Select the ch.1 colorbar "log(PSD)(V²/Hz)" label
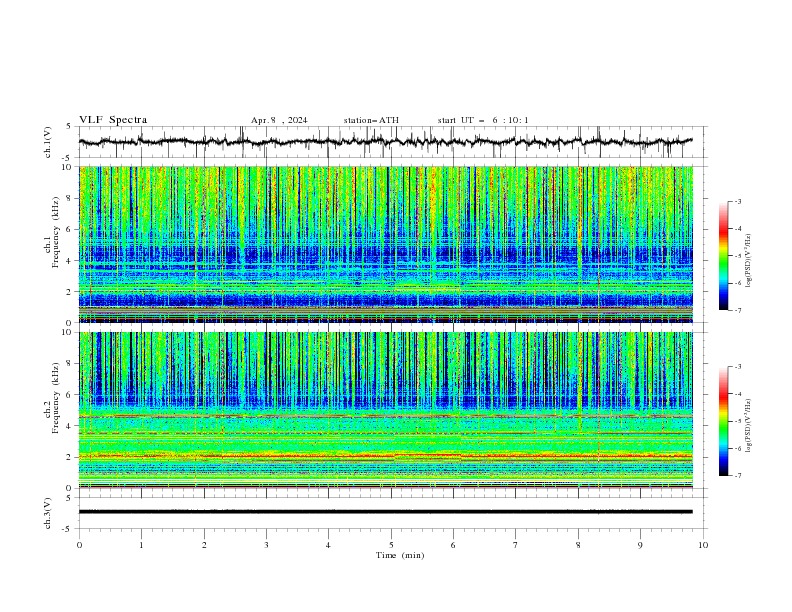 pos(748,261)
